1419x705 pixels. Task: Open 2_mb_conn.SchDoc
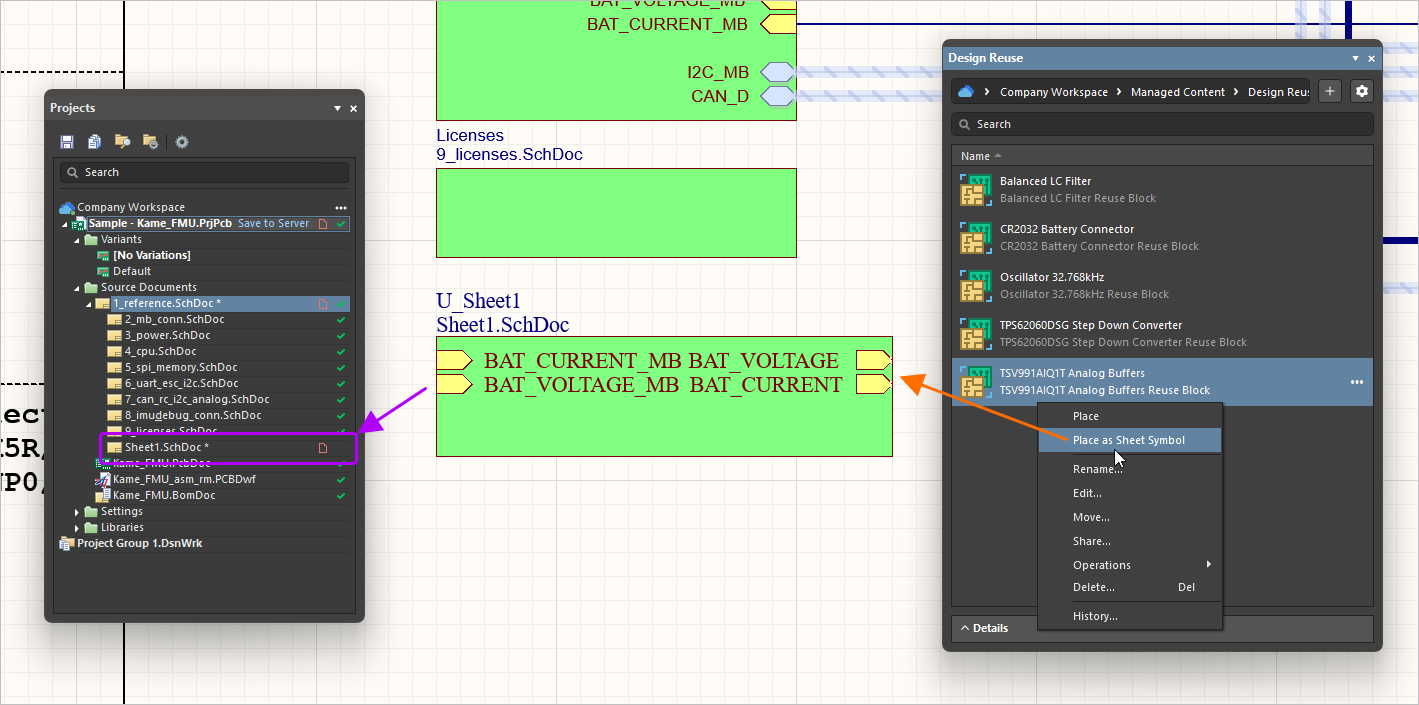click(x=174, y=319)
